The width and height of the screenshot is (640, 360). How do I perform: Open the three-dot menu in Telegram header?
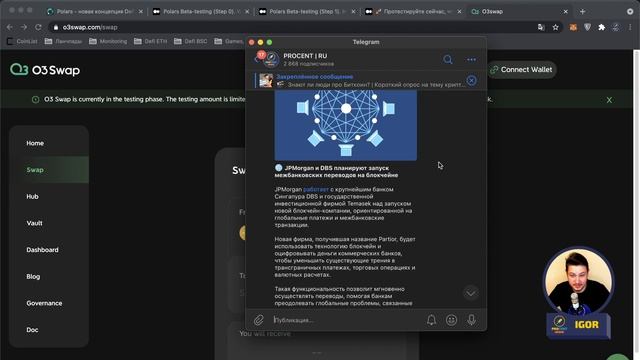(x=471, y=60)
